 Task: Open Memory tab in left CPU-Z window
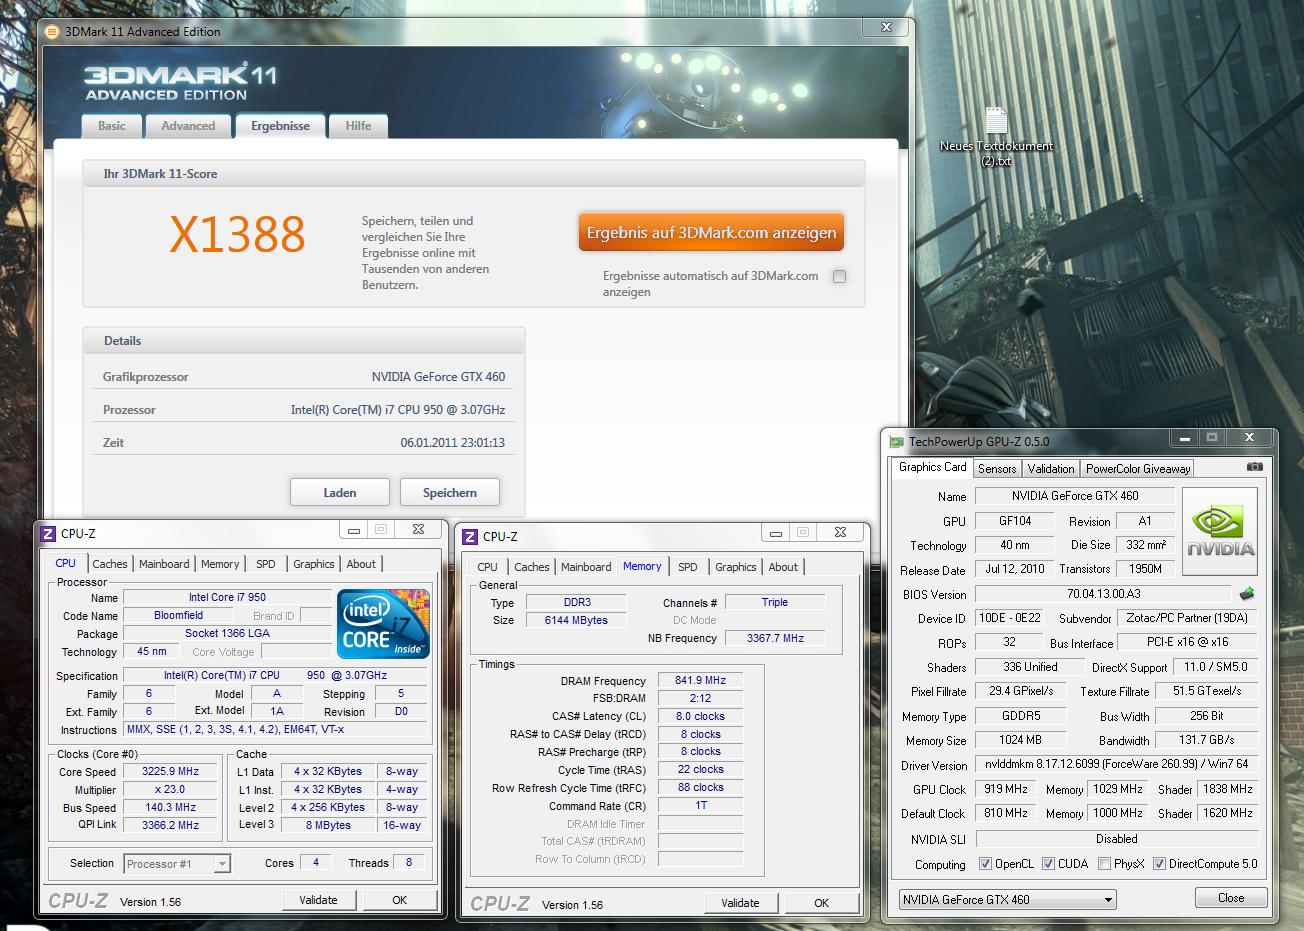click(x=220, y=564)
